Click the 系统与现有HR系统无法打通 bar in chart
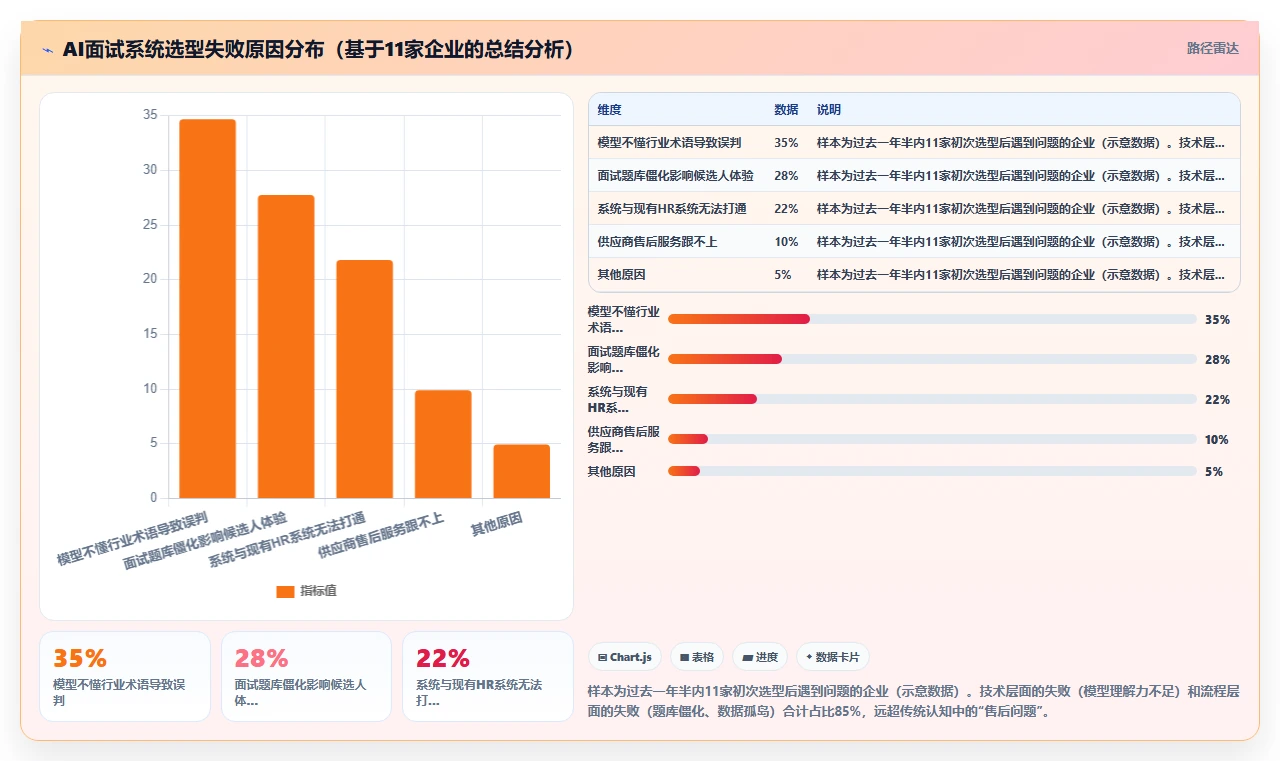1280x761 pixels. tap(364, 379)
